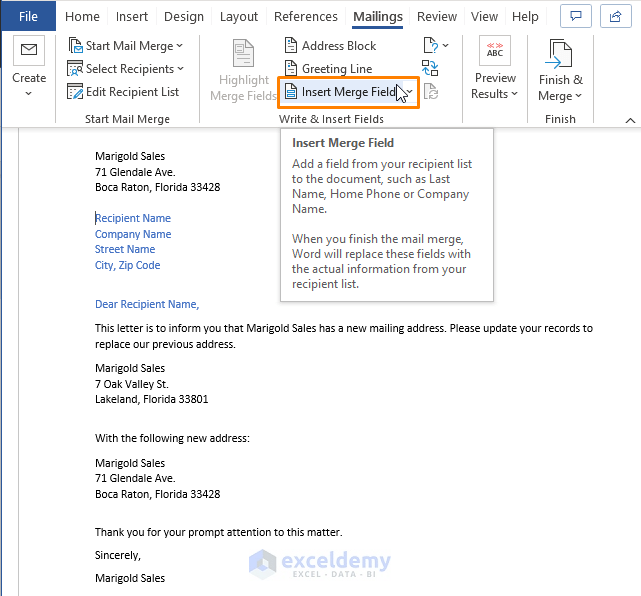Click the Match Fields icon
This screenshot has width=641, height=596.
(430, 68)
